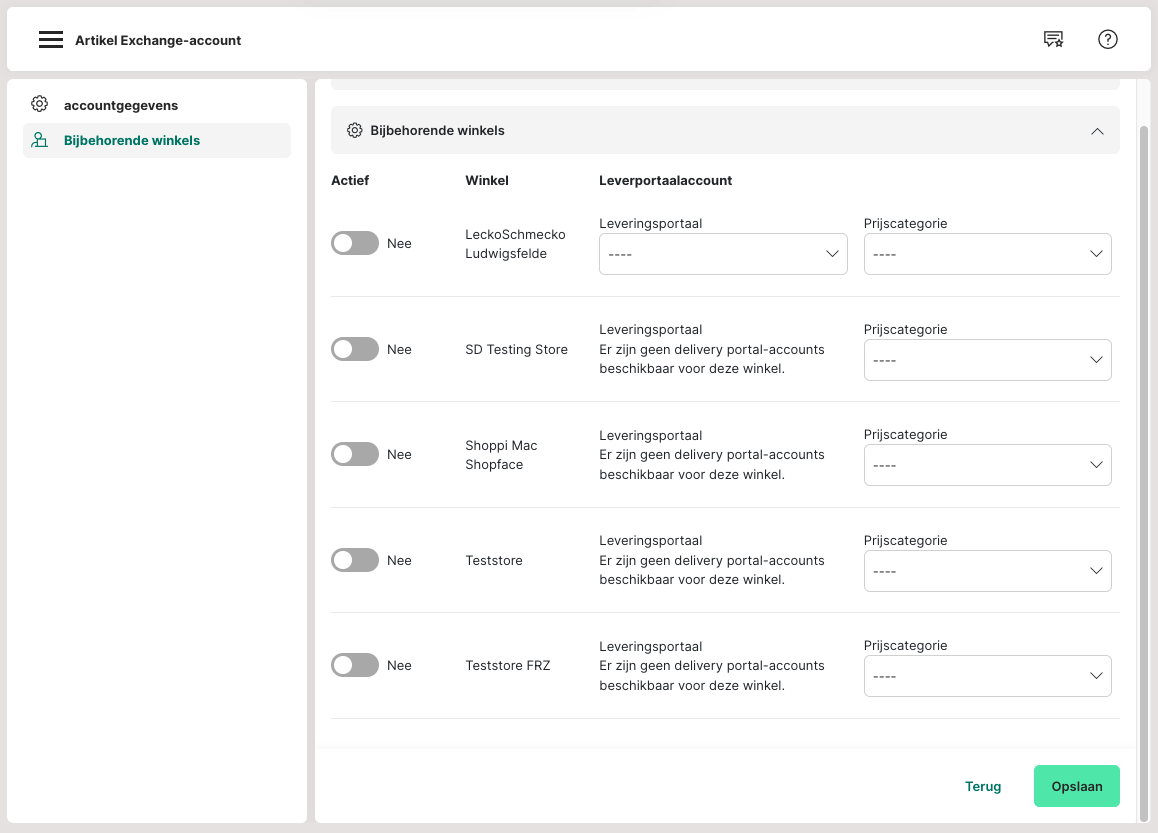Turn on the Shoppi Mac Shopface toggle
This screenshot has width=1158, height=833.
pyautogui.click(x=354, y=454)
